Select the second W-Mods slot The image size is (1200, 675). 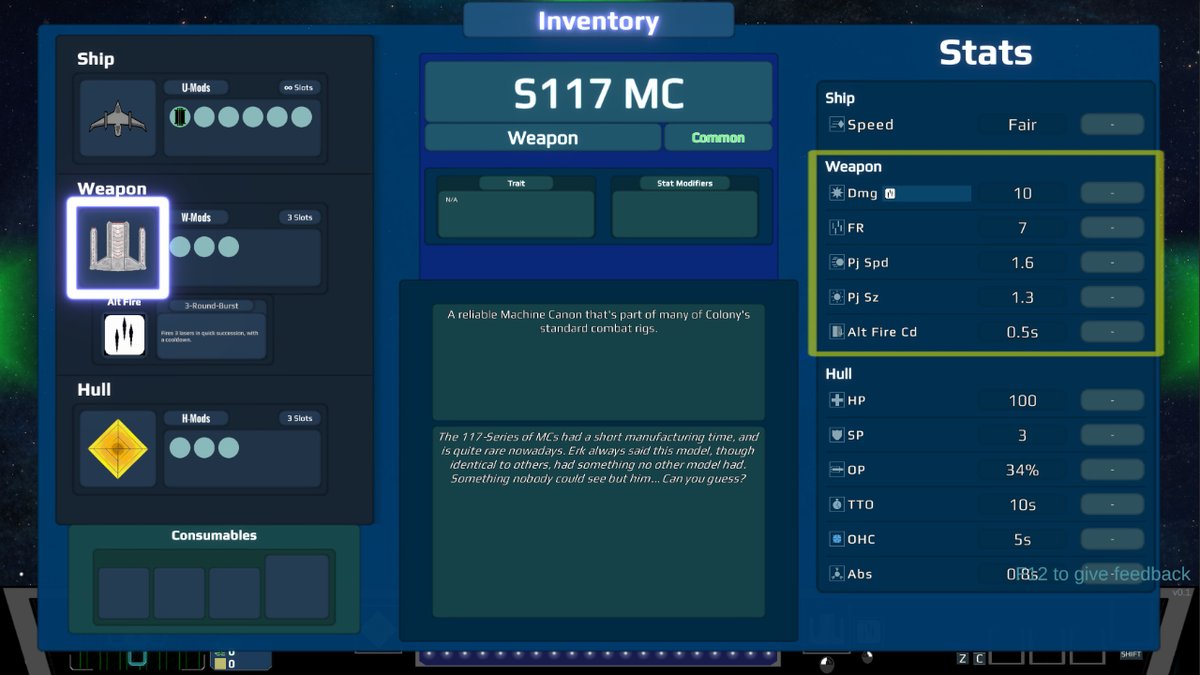pos(204,247)
